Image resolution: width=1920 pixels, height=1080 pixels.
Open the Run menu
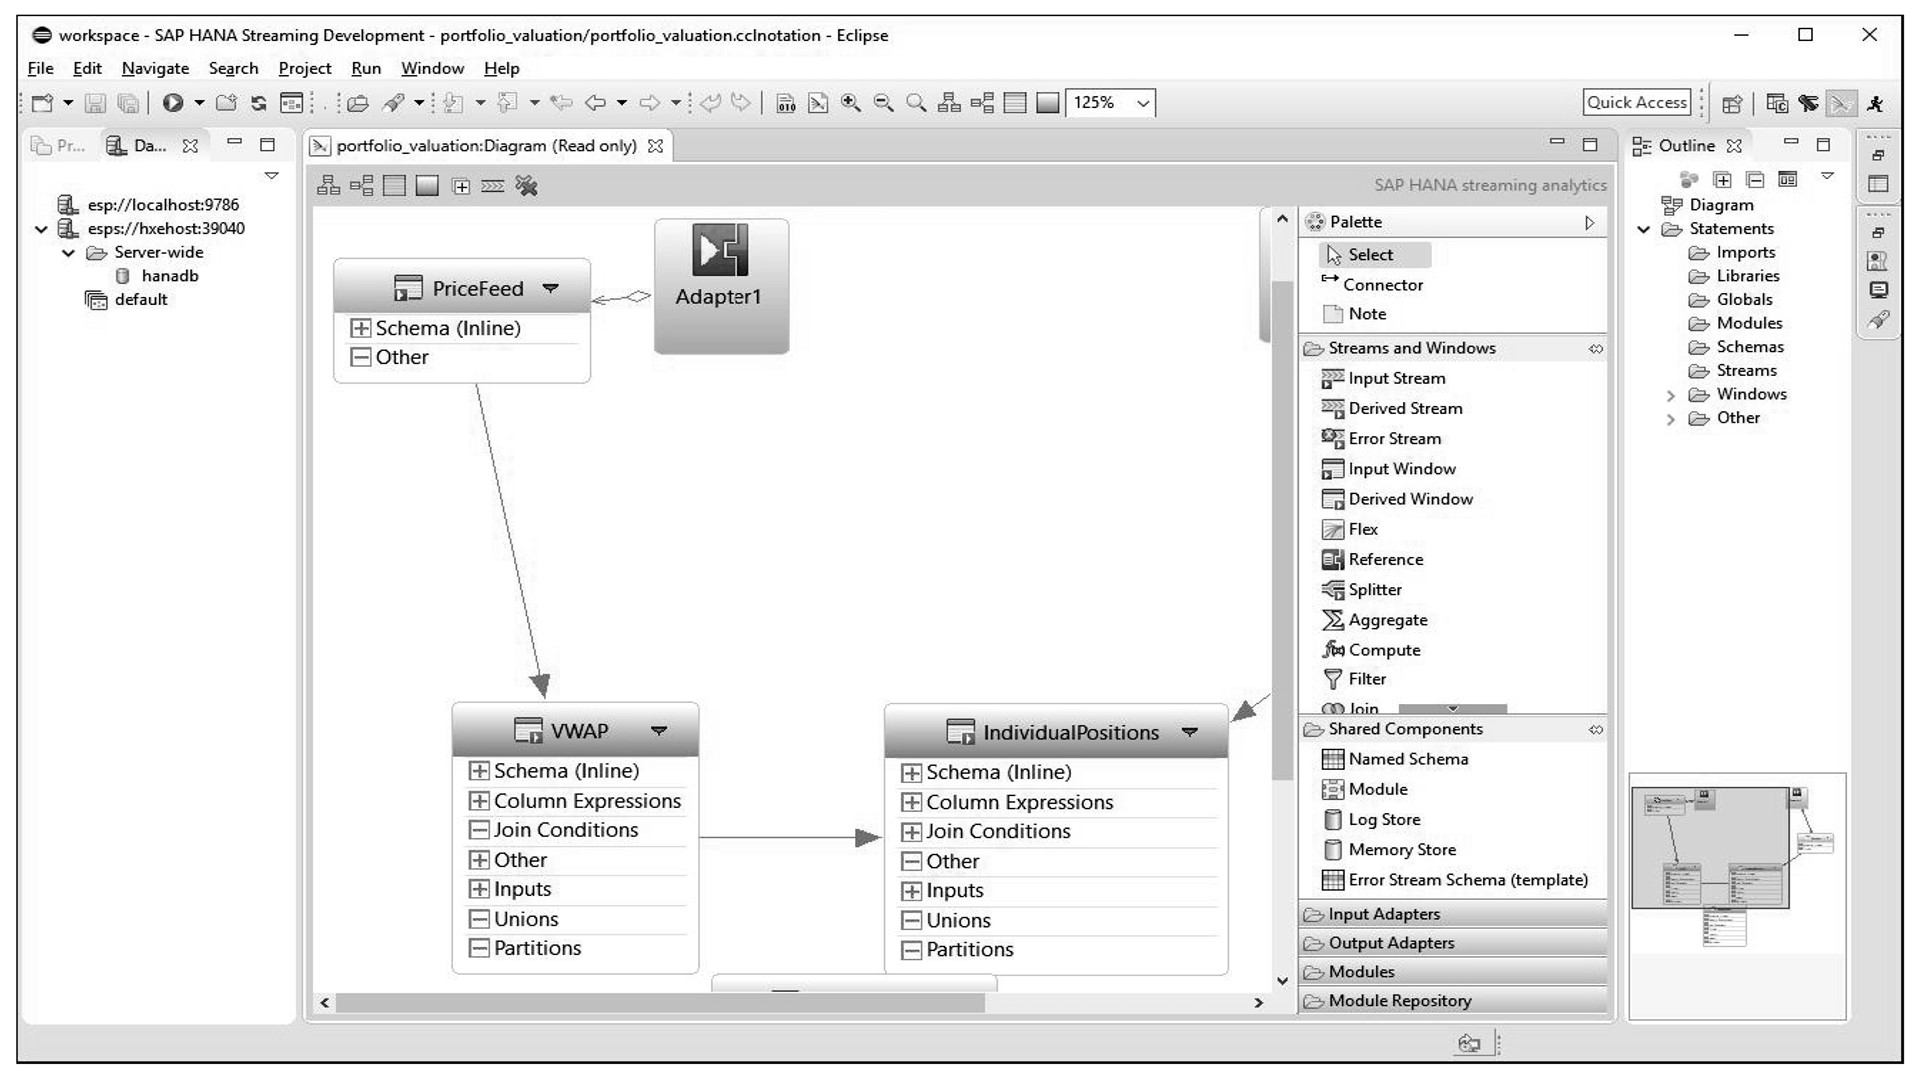(x=365, y=67)
